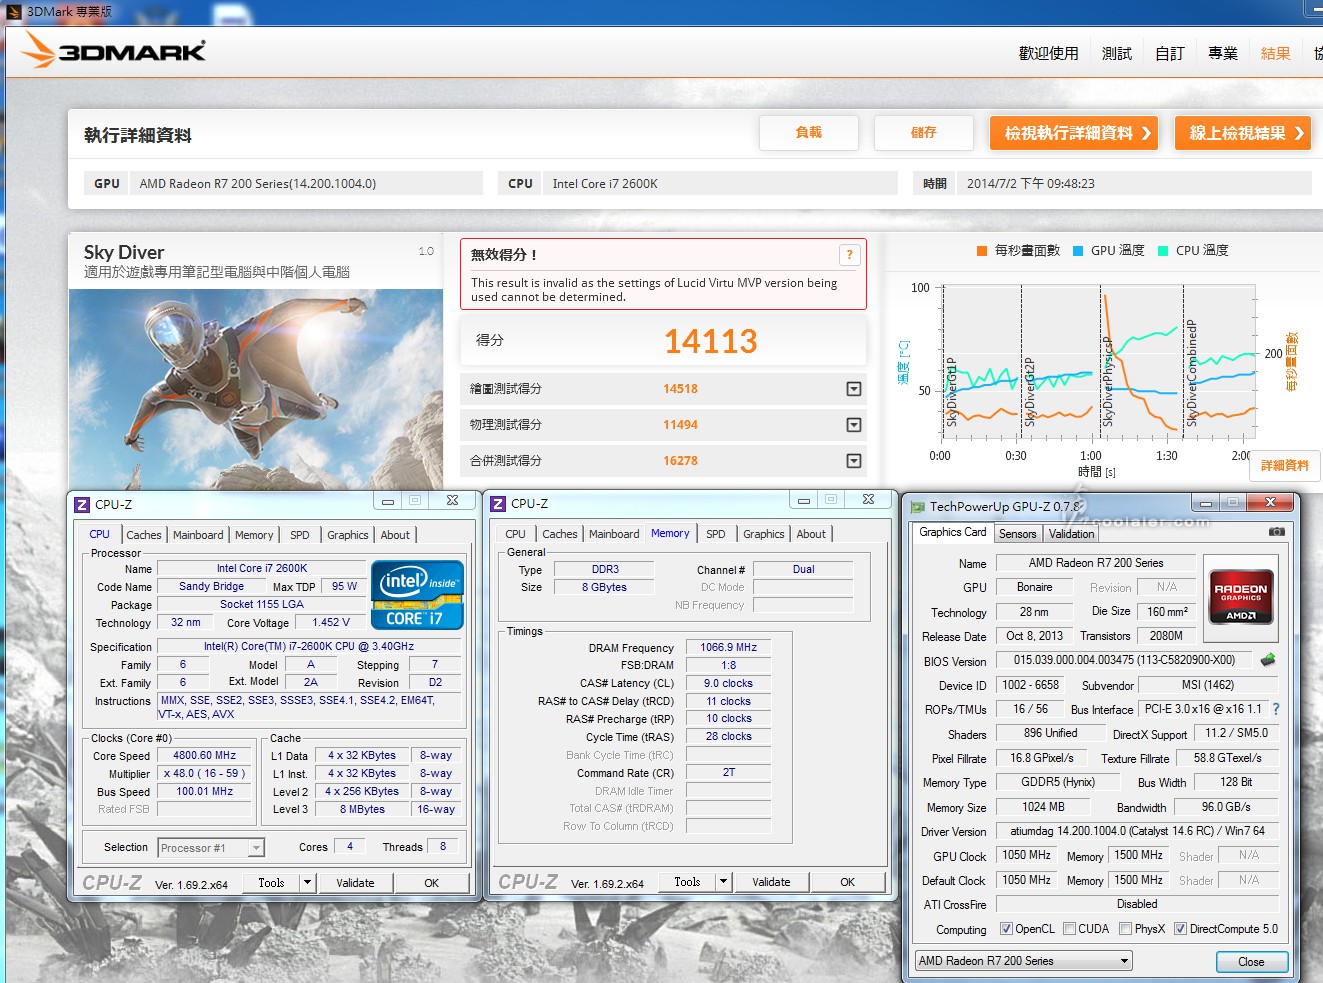Click the Radeon Graphics logo in GPU-Z
Viewport: 1323px width, 983px height.
(x=1240, y=598)
